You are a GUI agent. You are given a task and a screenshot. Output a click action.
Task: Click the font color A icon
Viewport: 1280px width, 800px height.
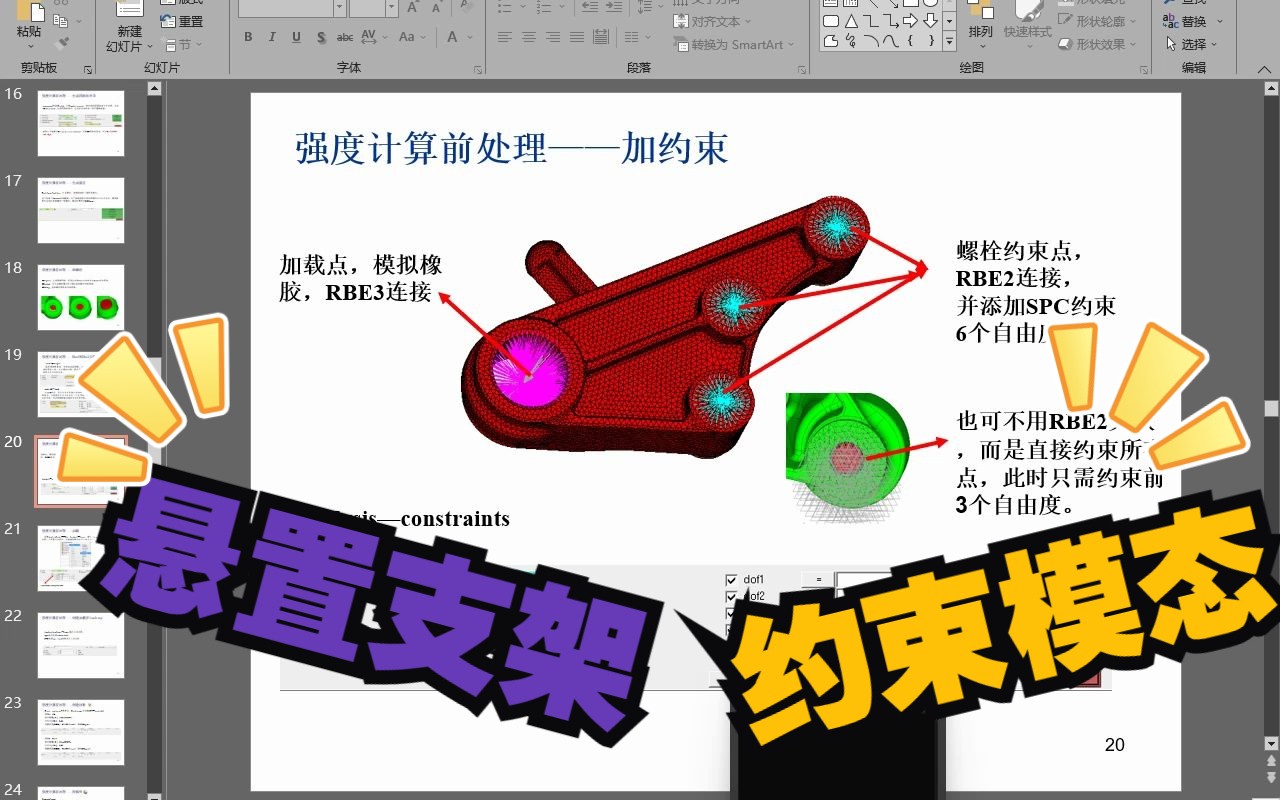click(x=452, y=37)
